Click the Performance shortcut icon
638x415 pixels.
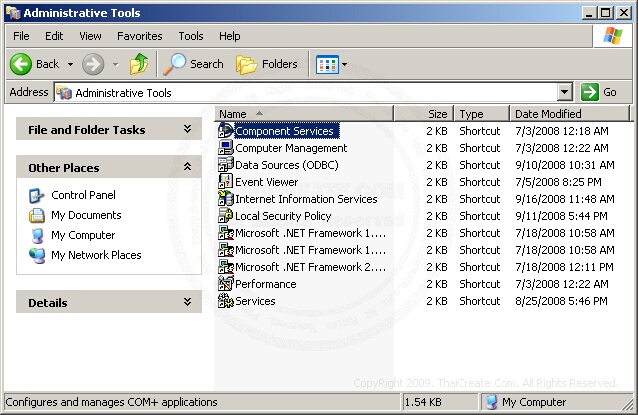pyautogui.click(x=226, y=284)
